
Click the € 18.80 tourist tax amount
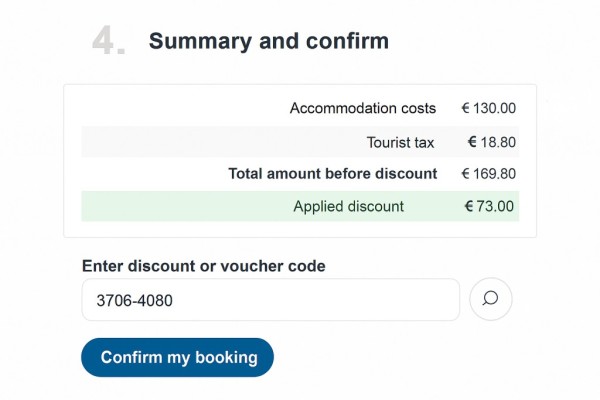[x=492, y=143]
